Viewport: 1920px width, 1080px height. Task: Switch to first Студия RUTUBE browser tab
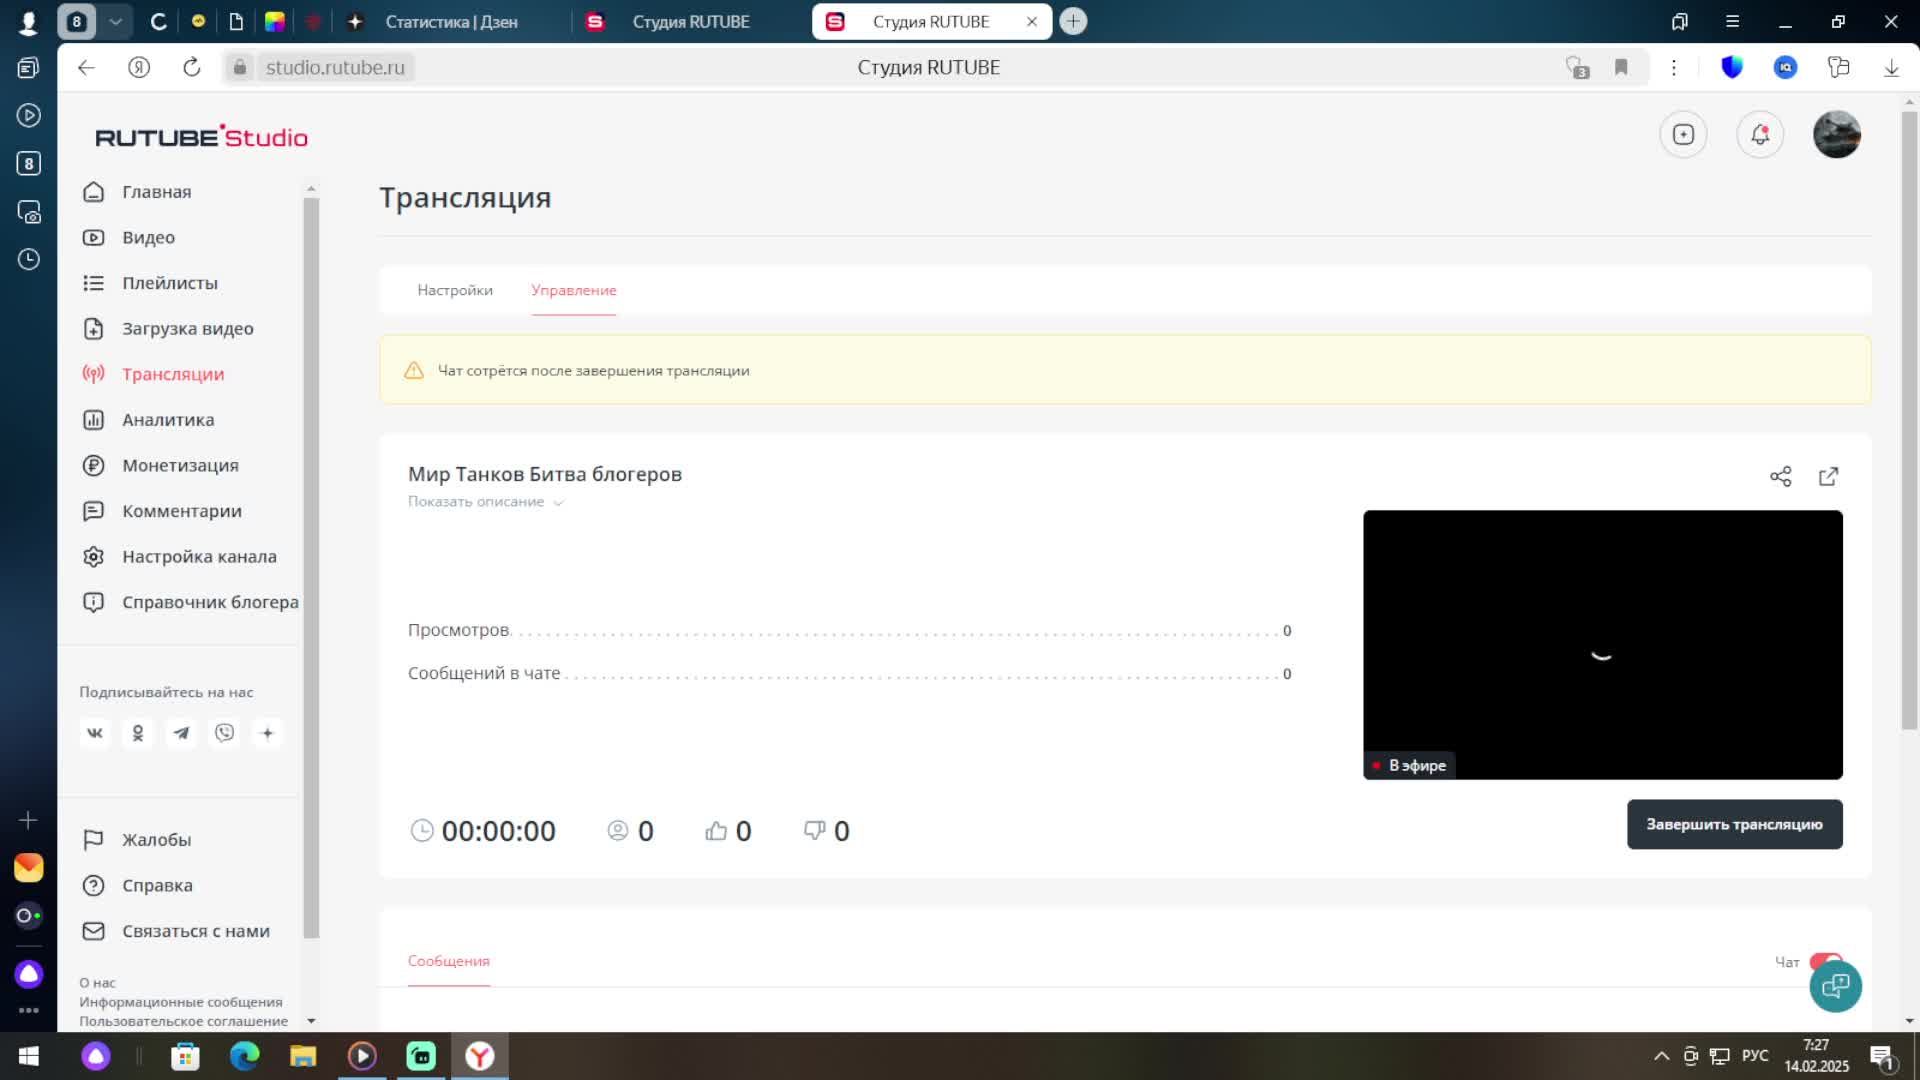point(690,21)
